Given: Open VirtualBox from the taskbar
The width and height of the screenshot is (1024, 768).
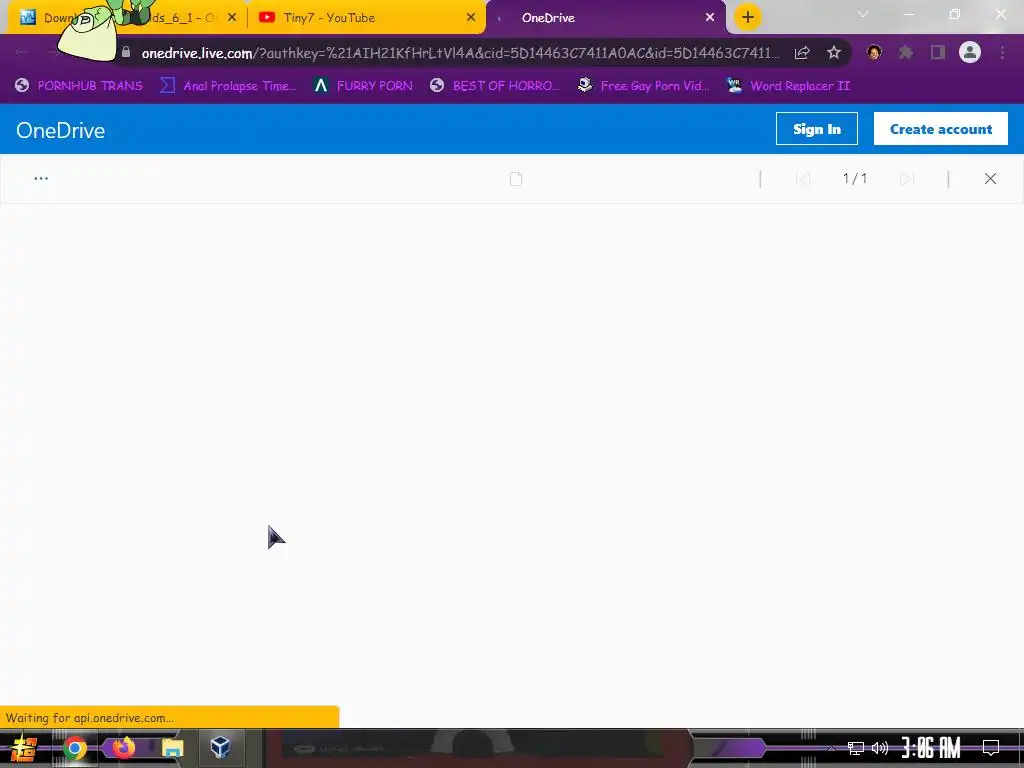Looking at the screenshot, I should pos(220,748).
